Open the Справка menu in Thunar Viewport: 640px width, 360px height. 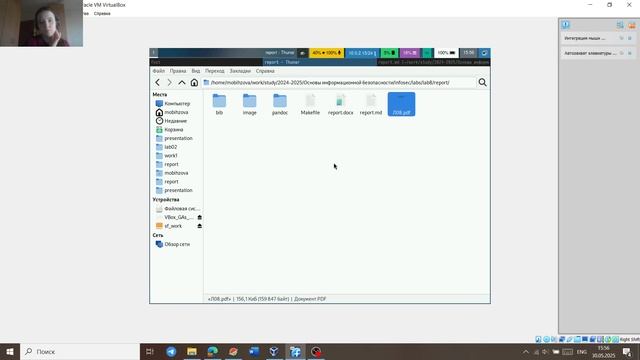coord(265,71)
